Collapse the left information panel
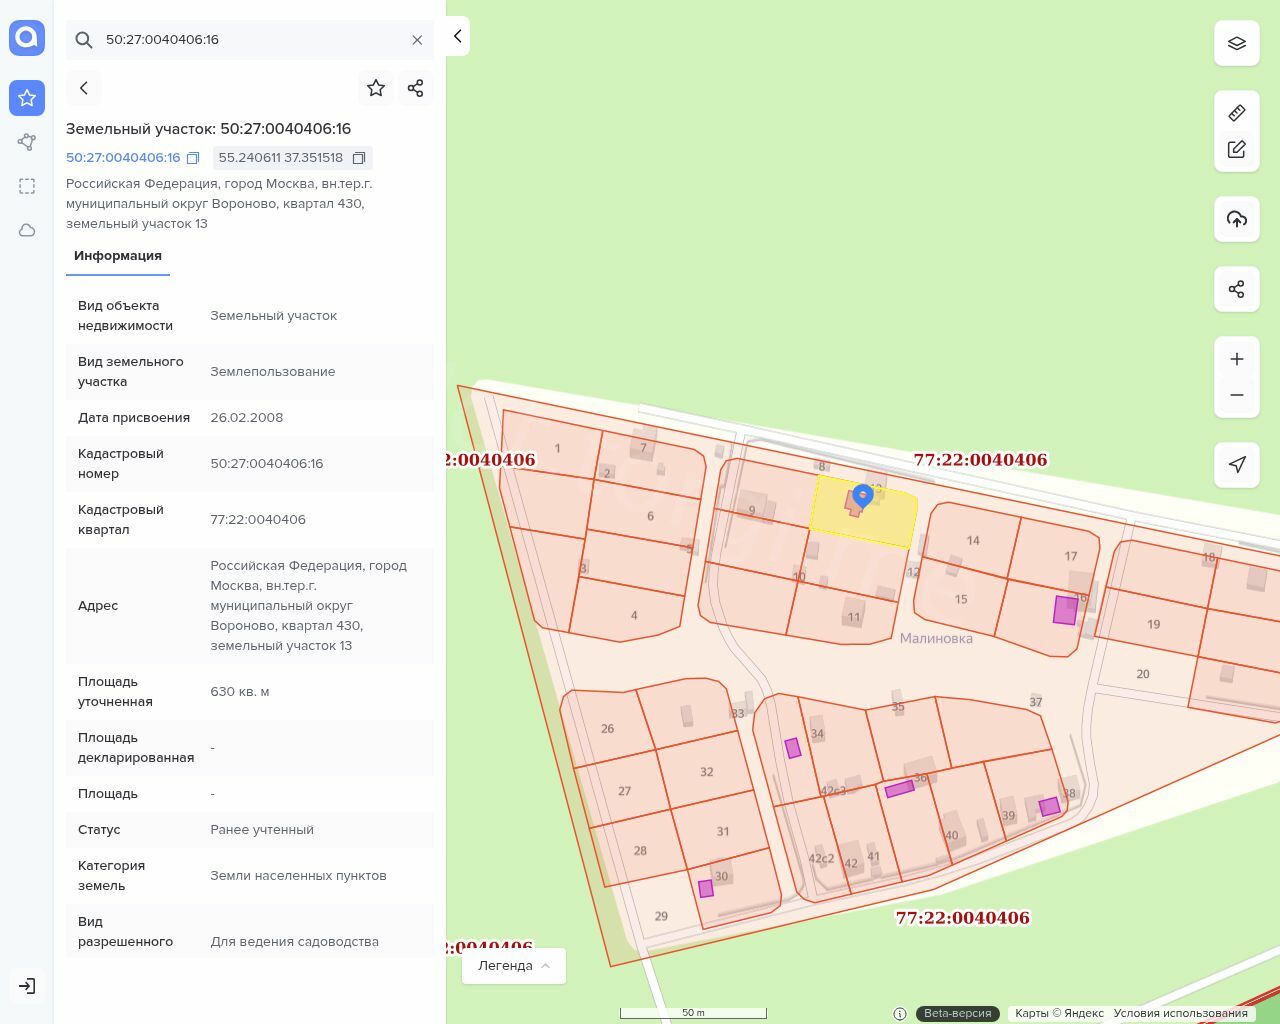Screen dimensions: 1280x1024 tap(457, 36)
